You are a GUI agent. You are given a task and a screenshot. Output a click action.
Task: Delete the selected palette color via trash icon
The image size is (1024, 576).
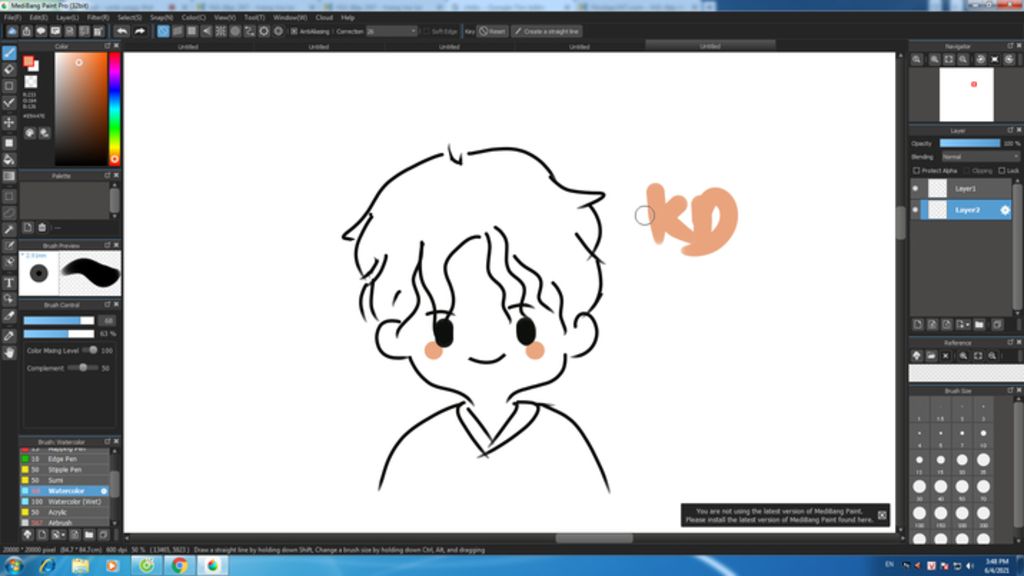coord(42,227)
